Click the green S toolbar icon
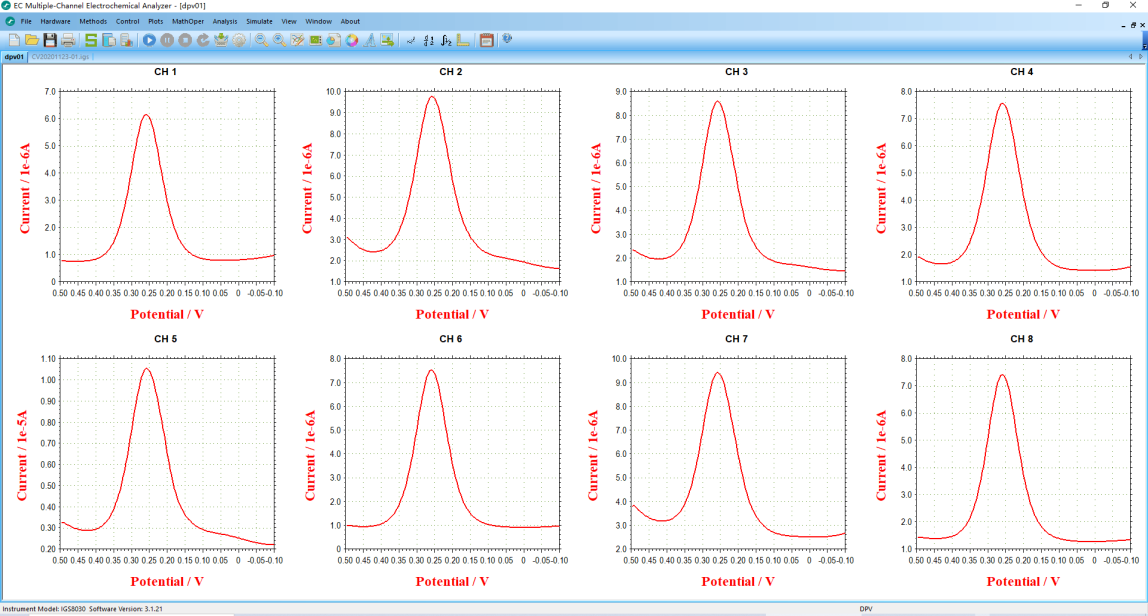Screen dimensions: 1148x616 pos(91,40)
